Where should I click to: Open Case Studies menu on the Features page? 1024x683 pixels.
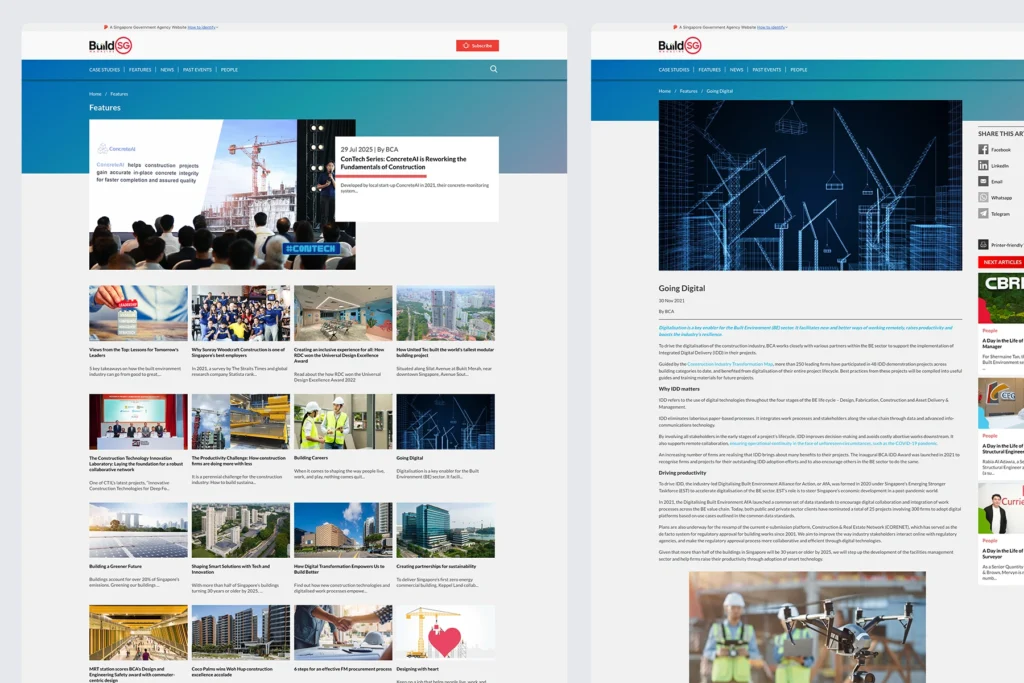104,70
